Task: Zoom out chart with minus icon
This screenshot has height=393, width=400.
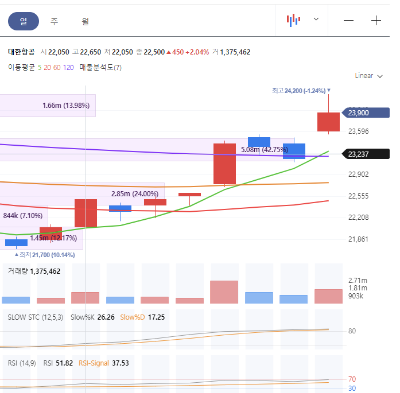Action: 349,21
